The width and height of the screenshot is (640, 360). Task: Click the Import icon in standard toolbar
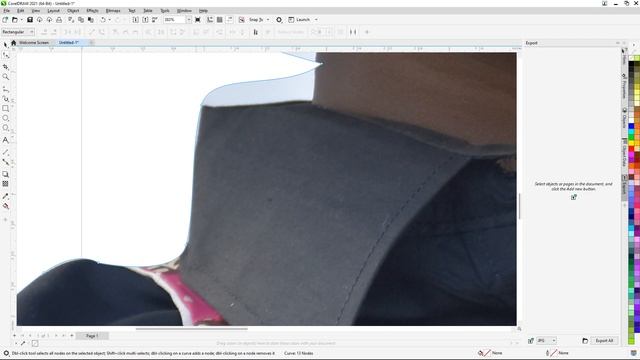[136, 20]
